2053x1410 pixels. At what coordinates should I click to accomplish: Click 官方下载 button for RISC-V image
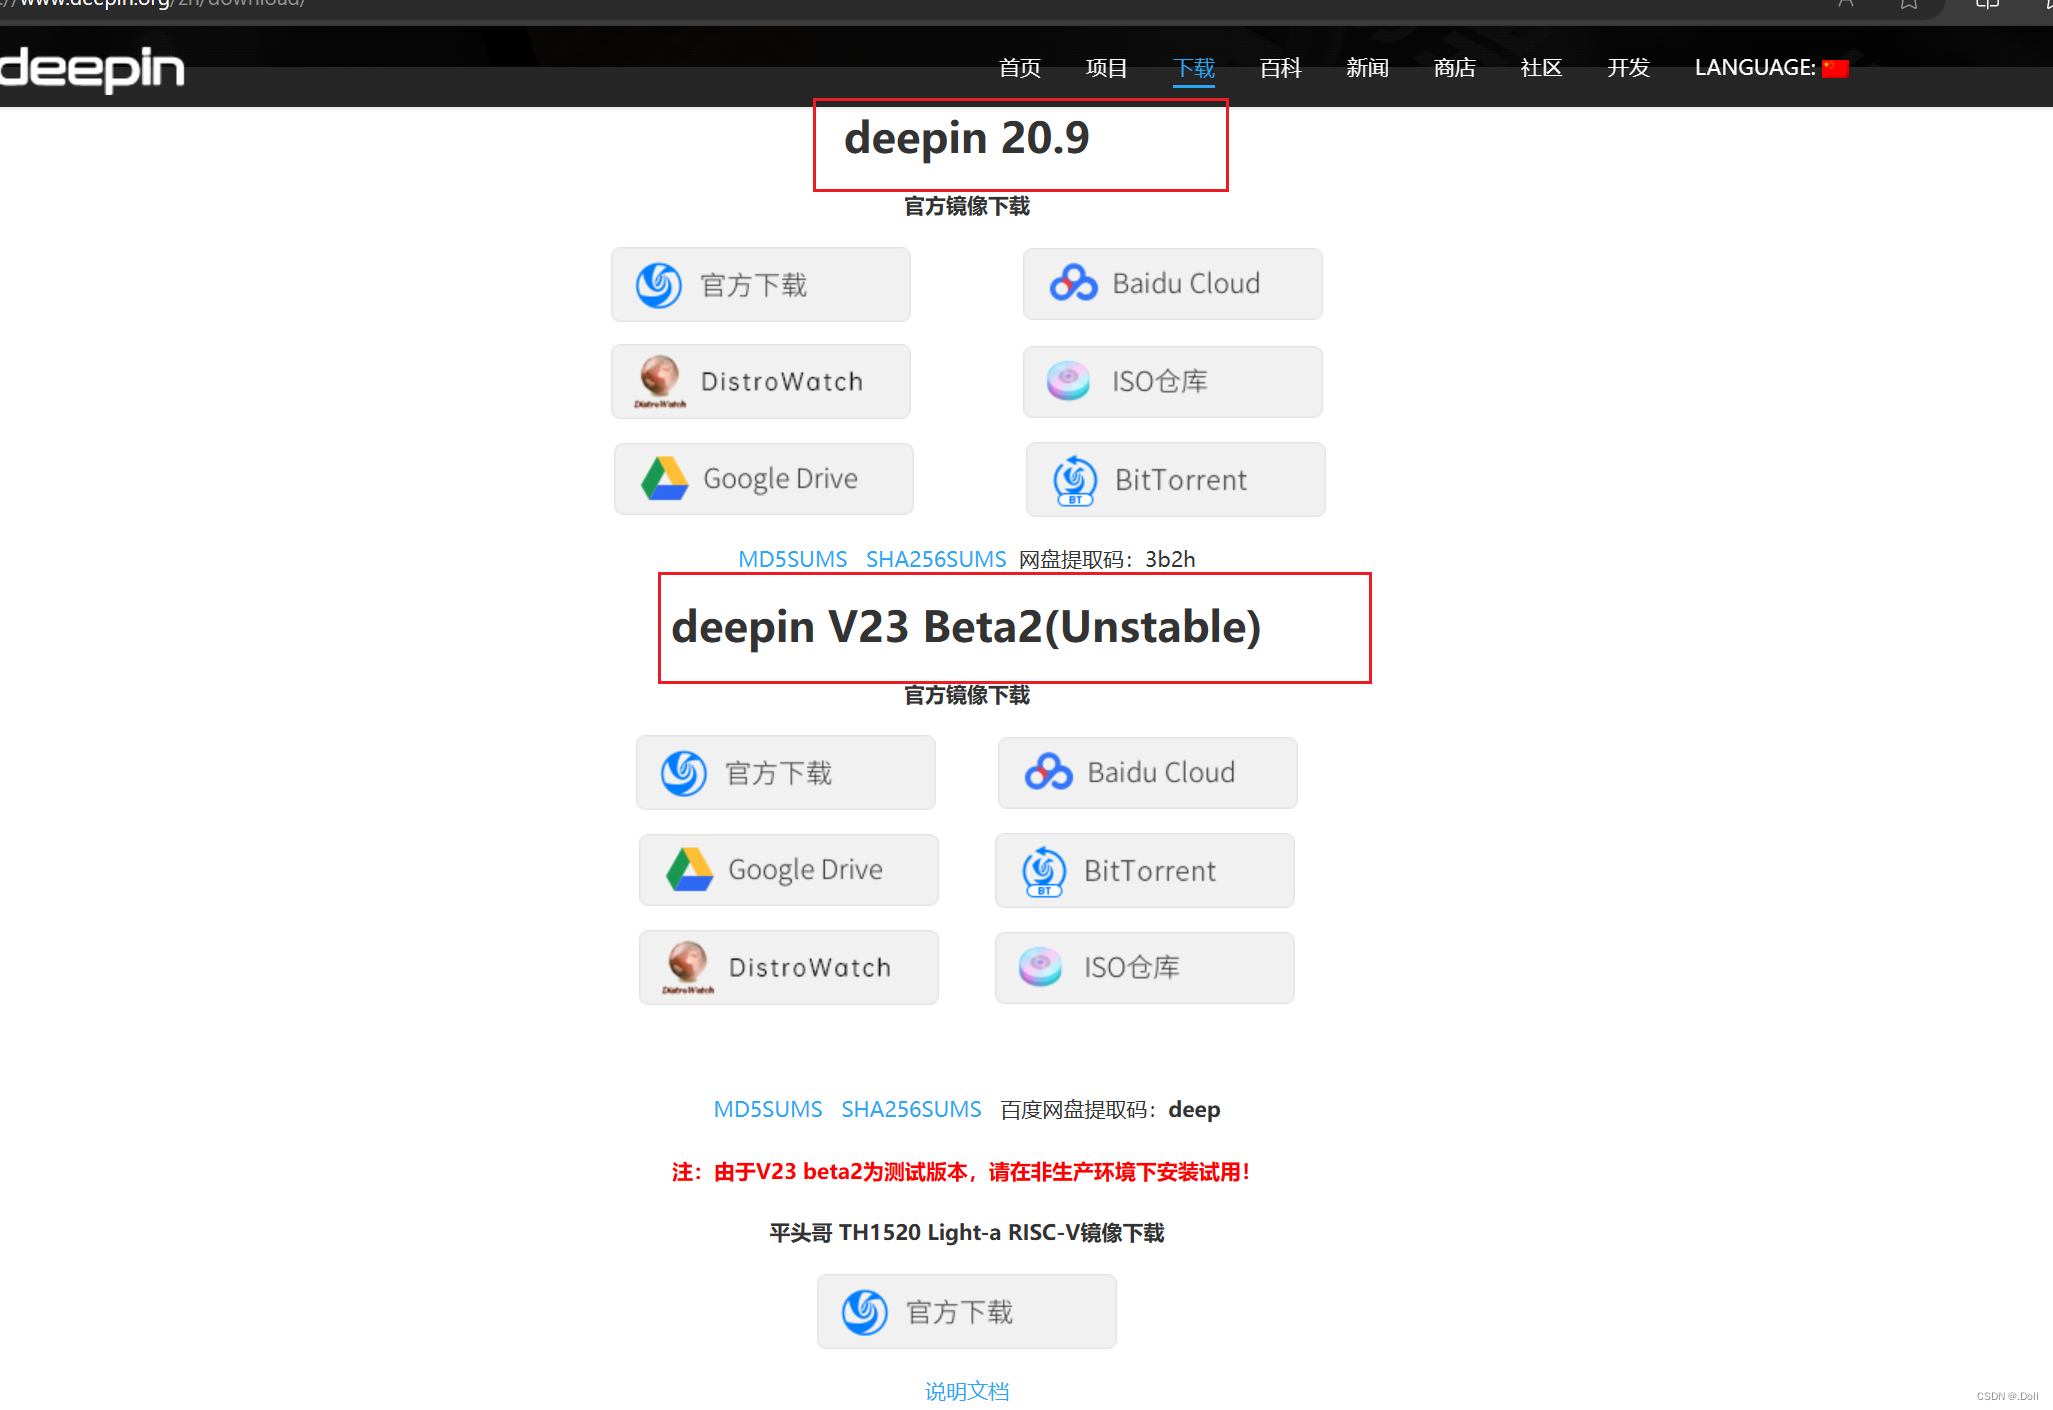point(967,1312)
